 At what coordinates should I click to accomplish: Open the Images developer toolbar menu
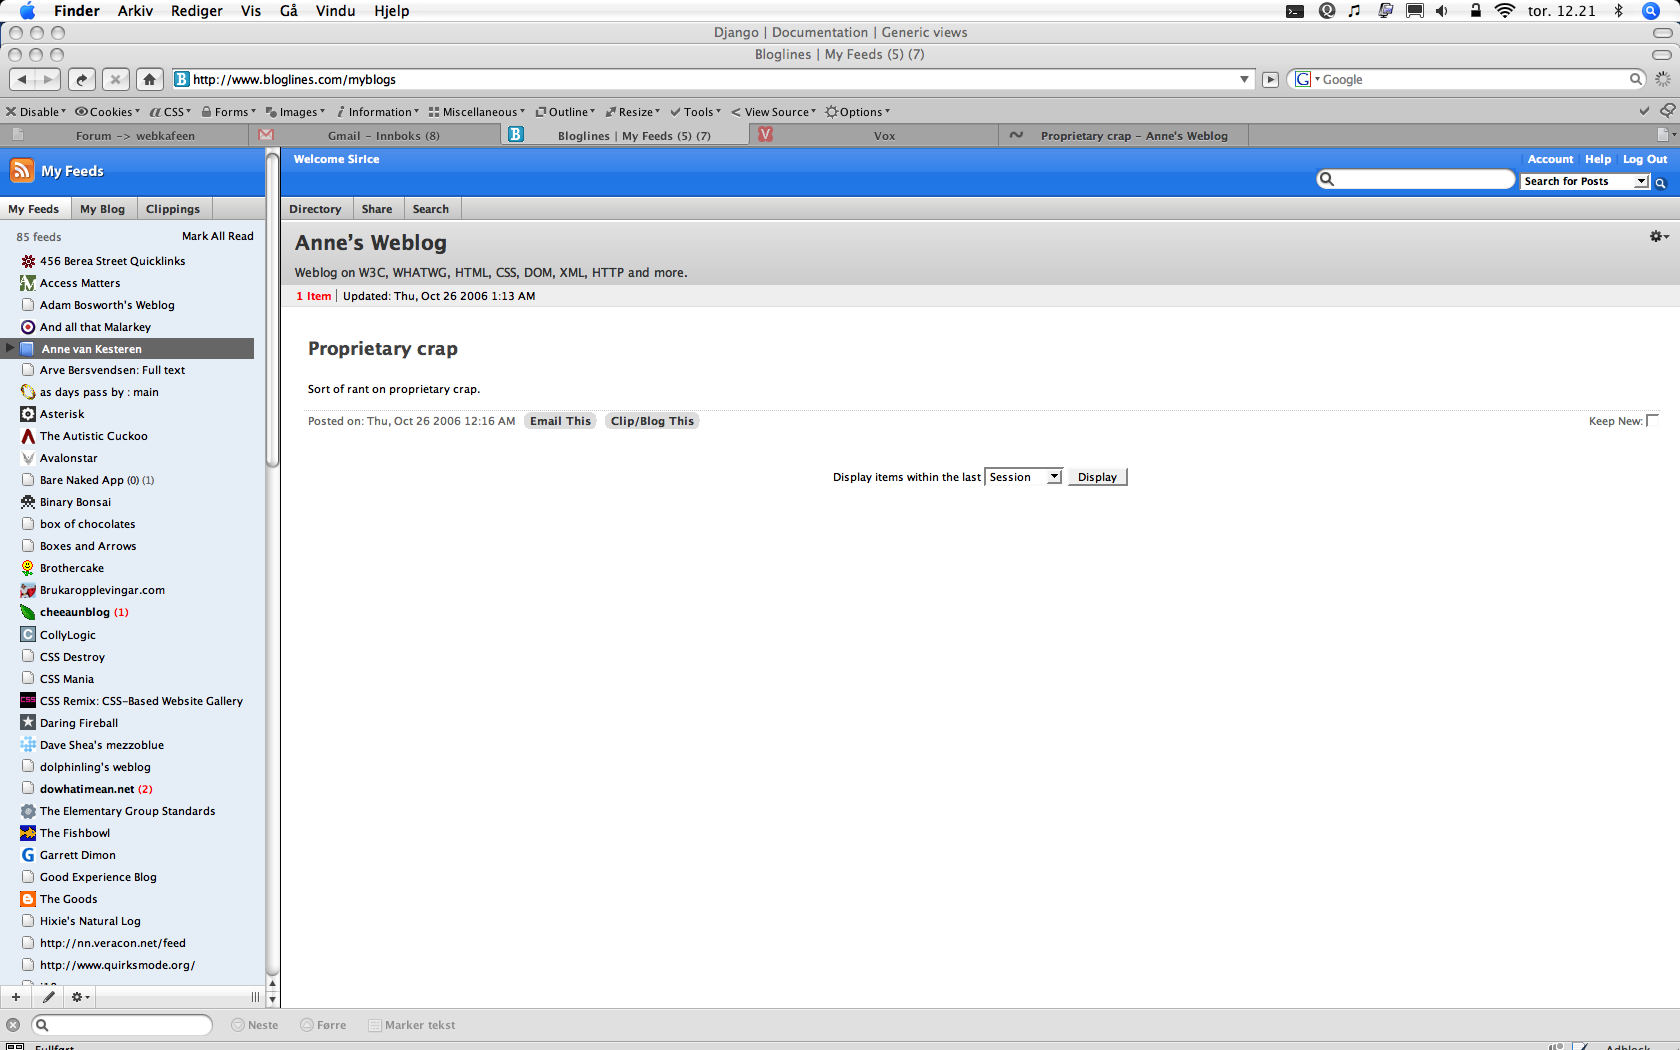coord(296,112)
